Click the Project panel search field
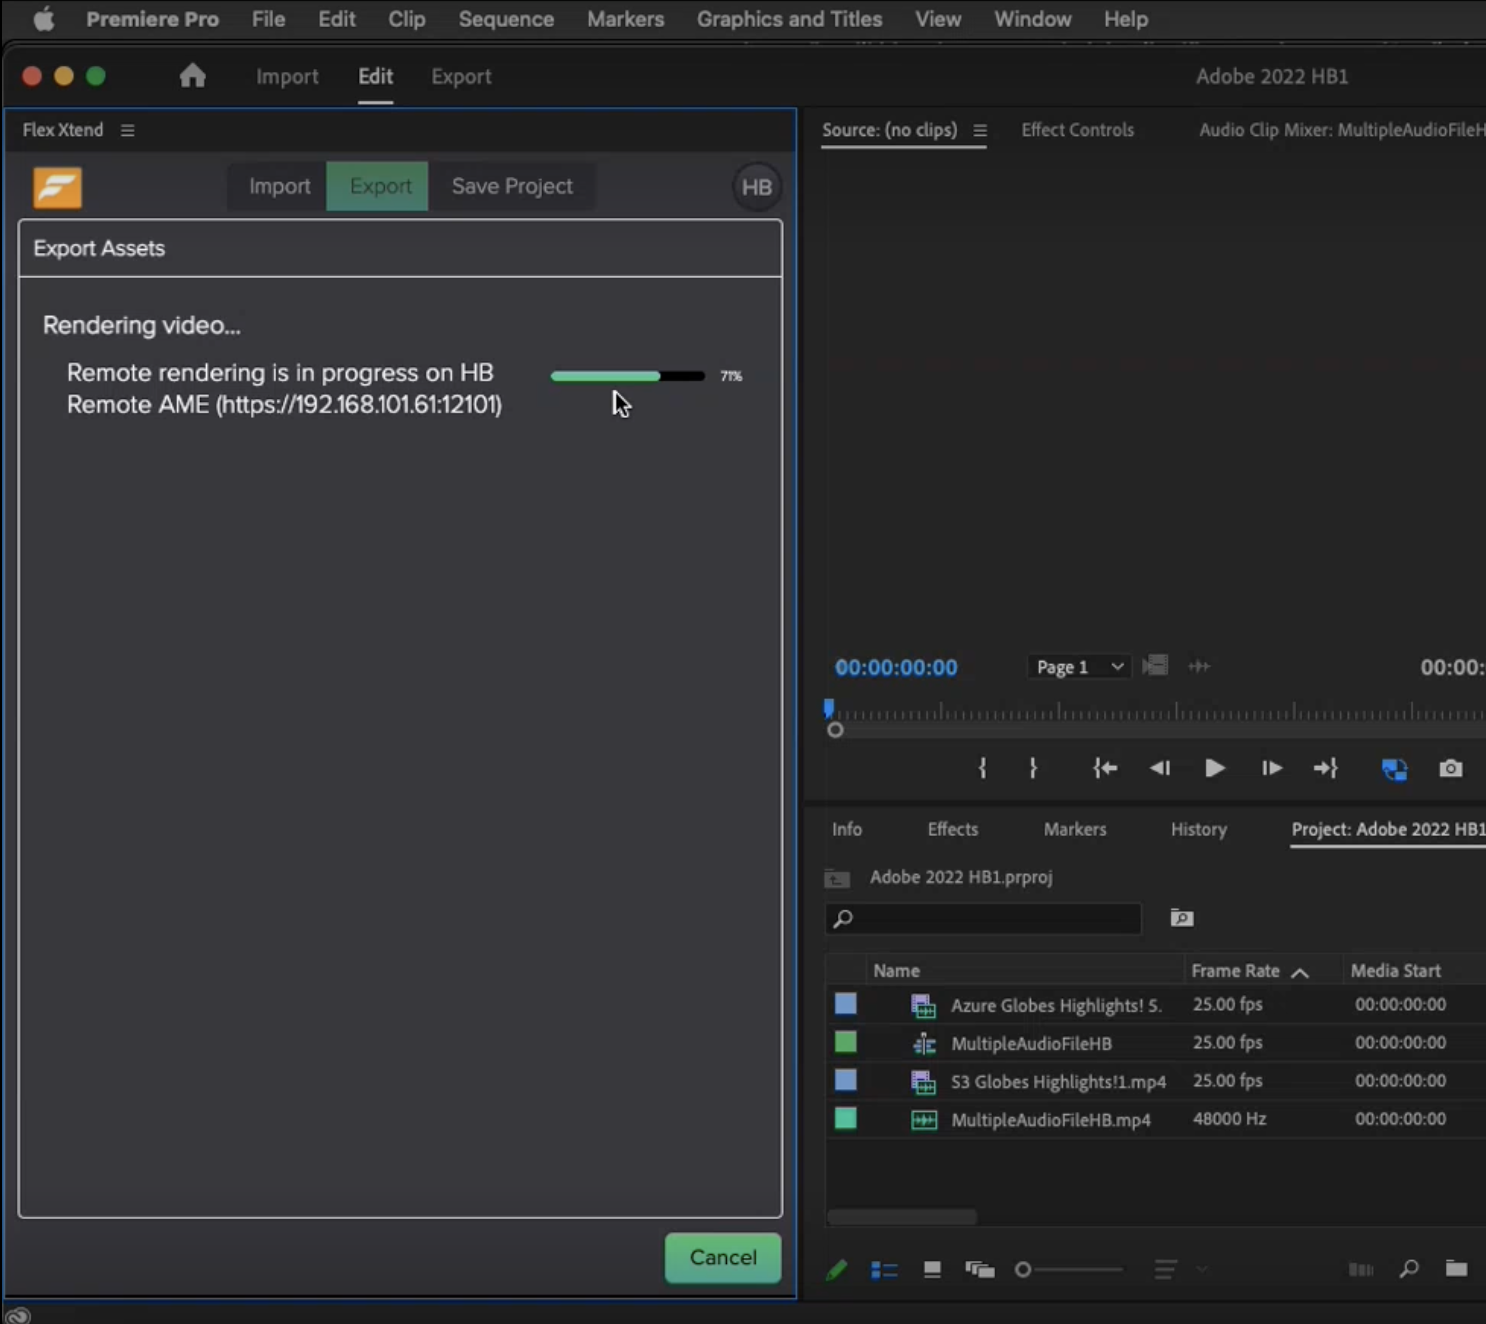Image resolution: width=1486 pixels, height=1324 pixels. pos(984,918)
